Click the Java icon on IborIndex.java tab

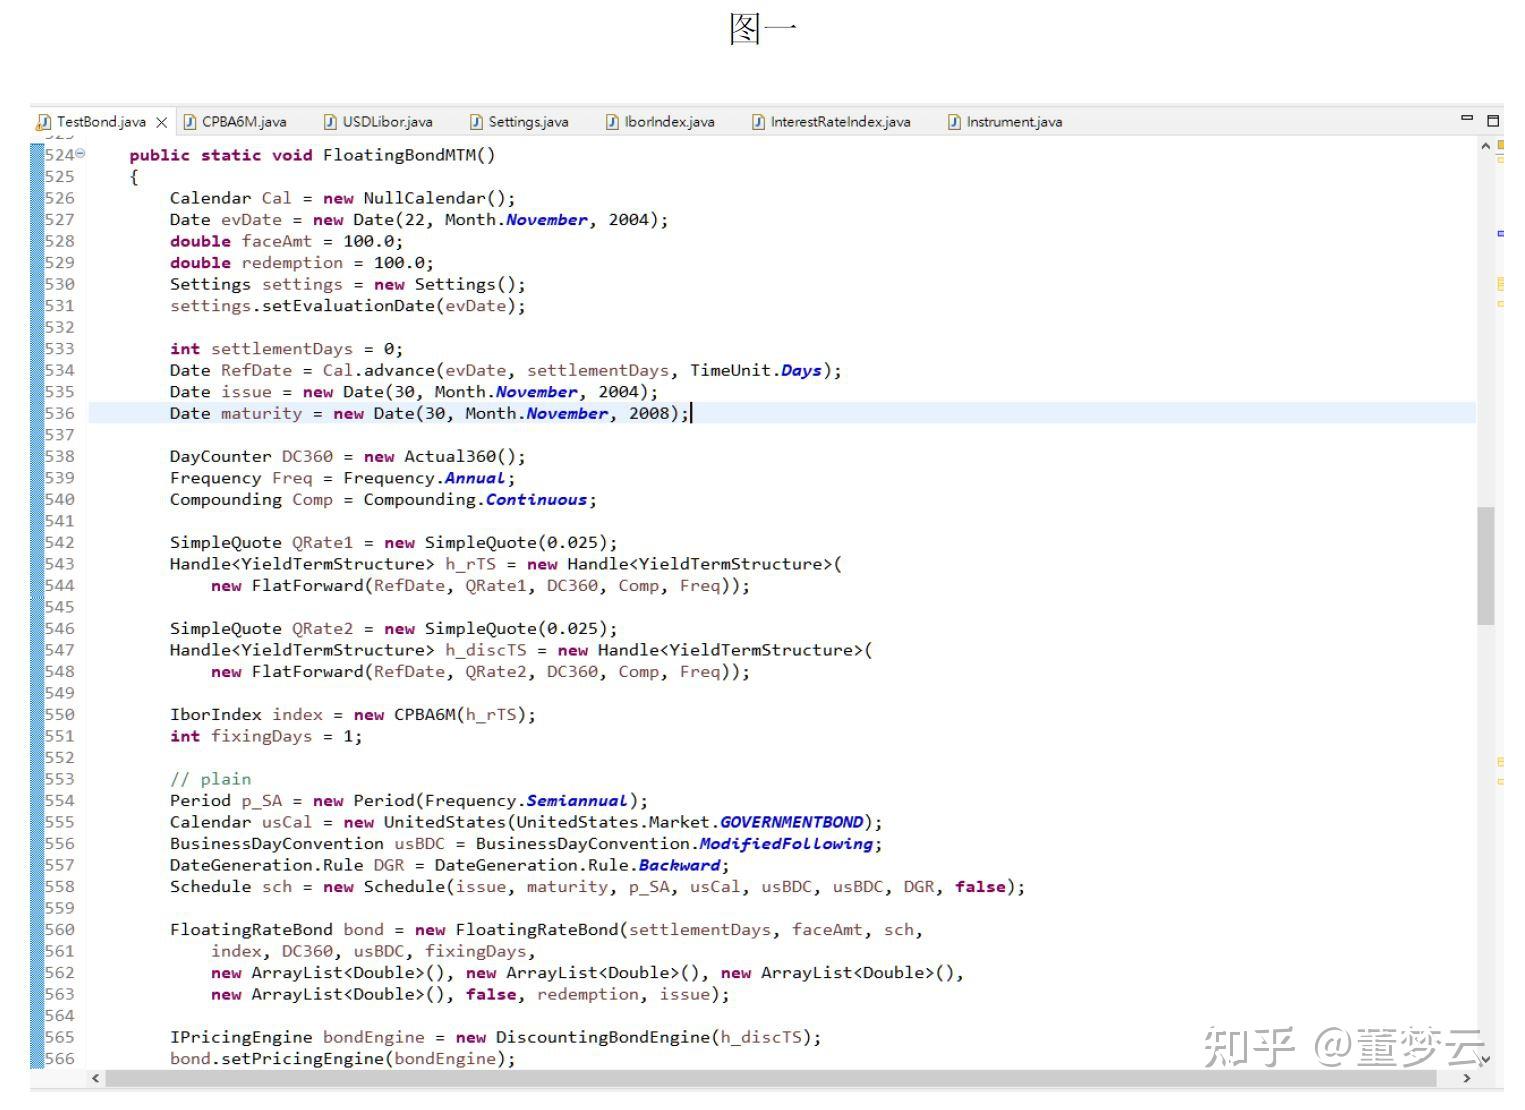click(x=611, y=121)
